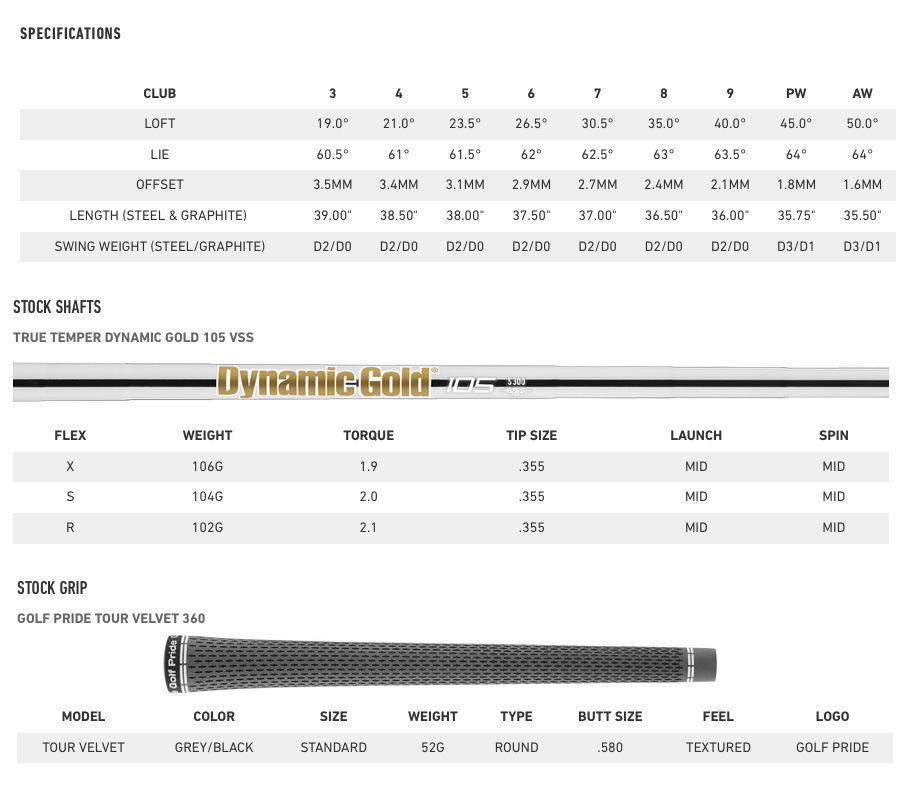Click the TIP SIZE column header

click(532, 436)
